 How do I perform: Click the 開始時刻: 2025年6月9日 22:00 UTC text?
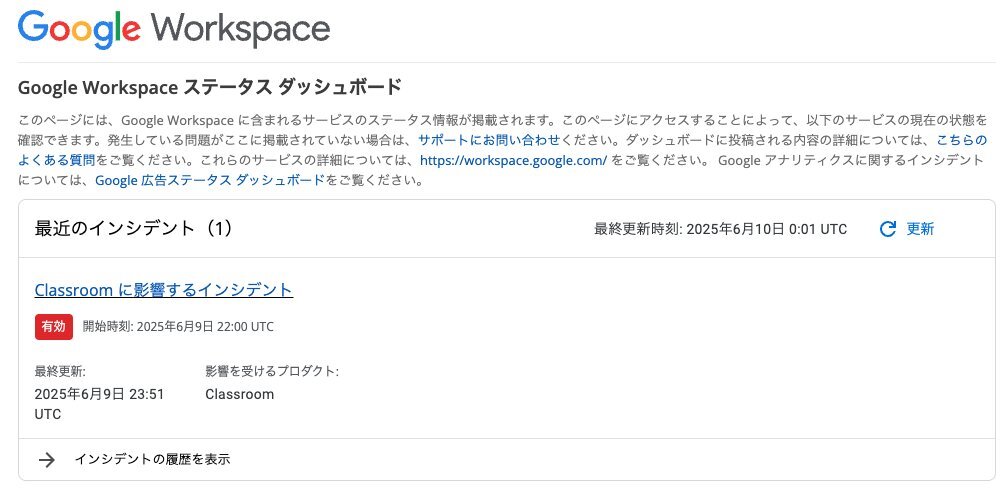pos(178,327)
